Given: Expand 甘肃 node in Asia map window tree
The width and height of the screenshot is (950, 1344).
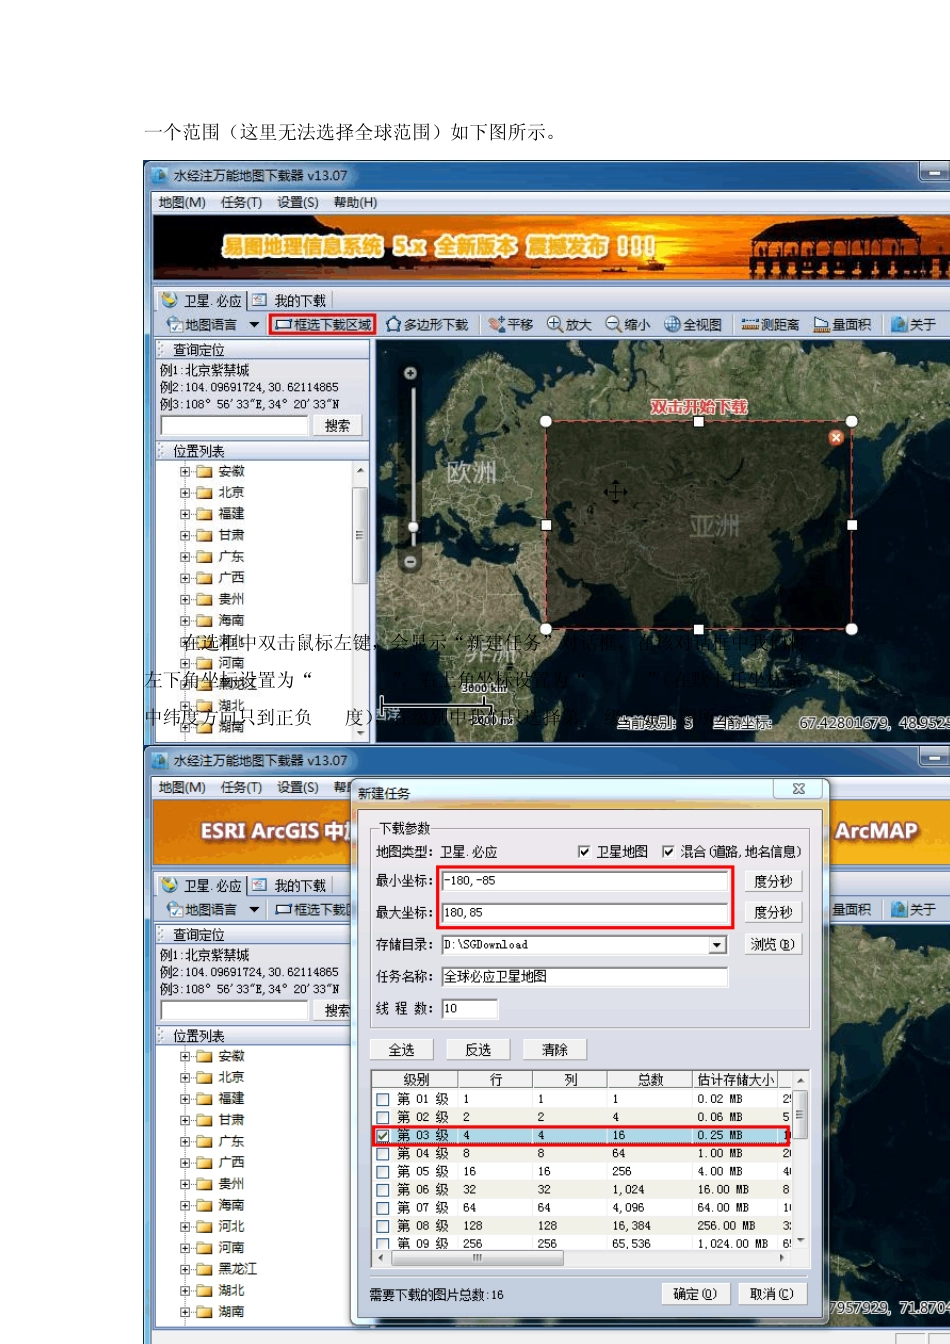Looking at the screenshot, I should (185, 535).
